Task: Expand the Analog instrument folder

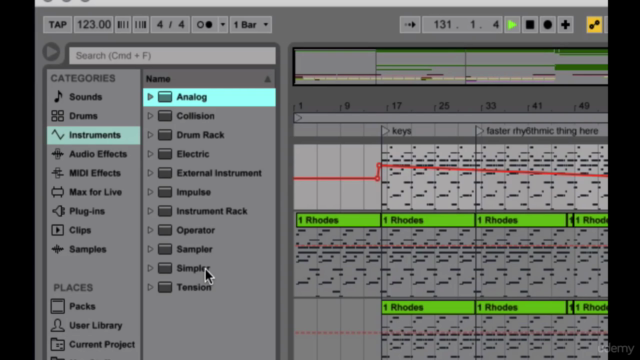Action: [x=150, y=97]
